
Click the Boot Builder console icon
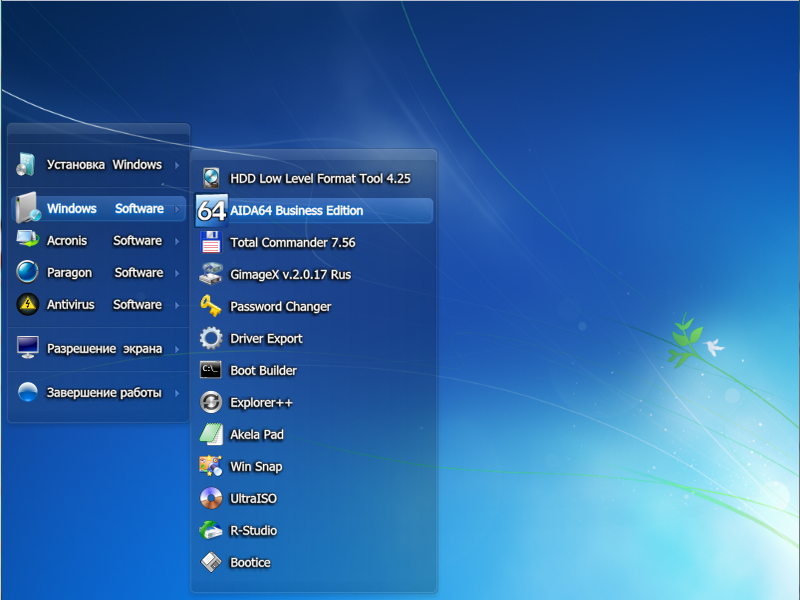(211, 369)
